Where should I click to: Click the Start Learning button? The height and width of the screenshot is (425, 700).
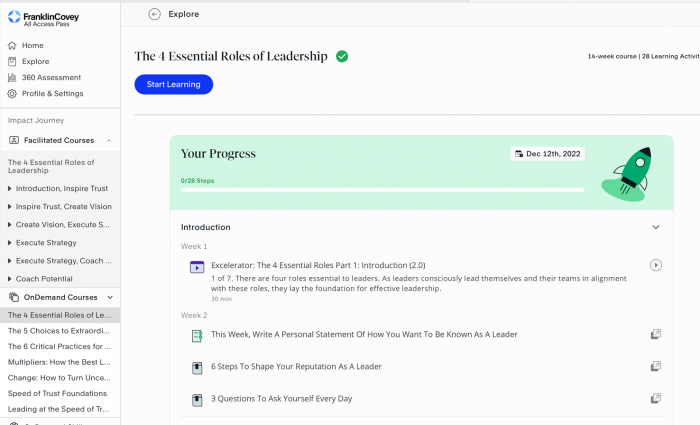tap(173, 84)
